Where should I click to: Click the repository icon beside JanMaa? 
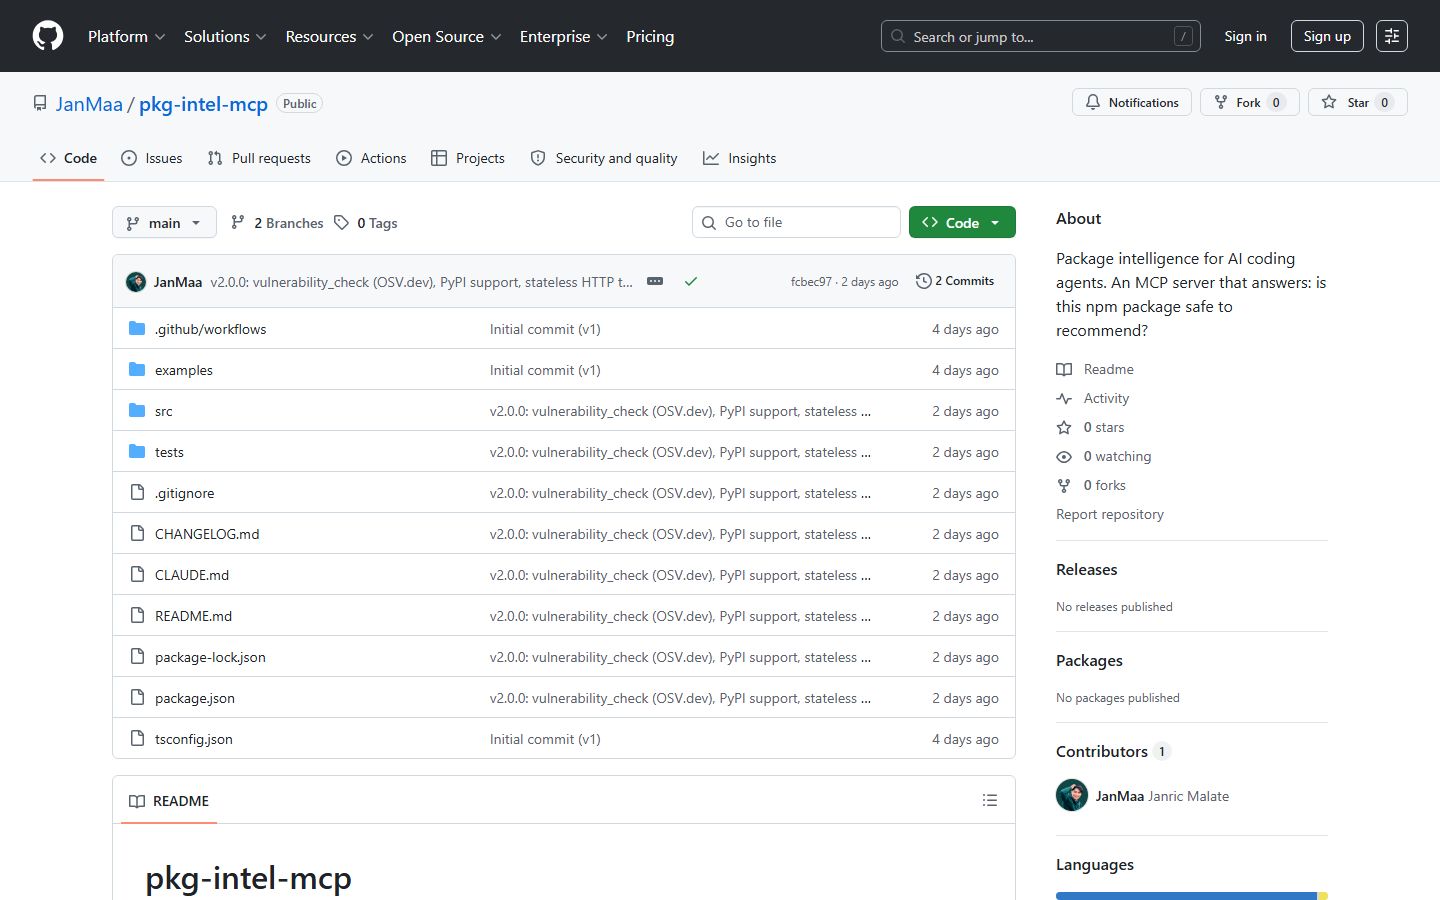40,104
